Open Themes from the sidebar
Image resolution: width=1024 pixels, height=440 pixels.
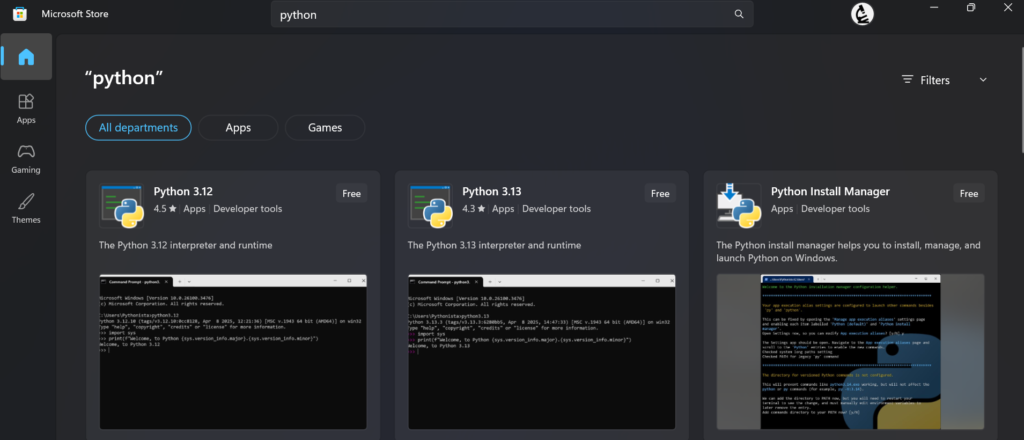pyautogui.click(x=26, y=208)
